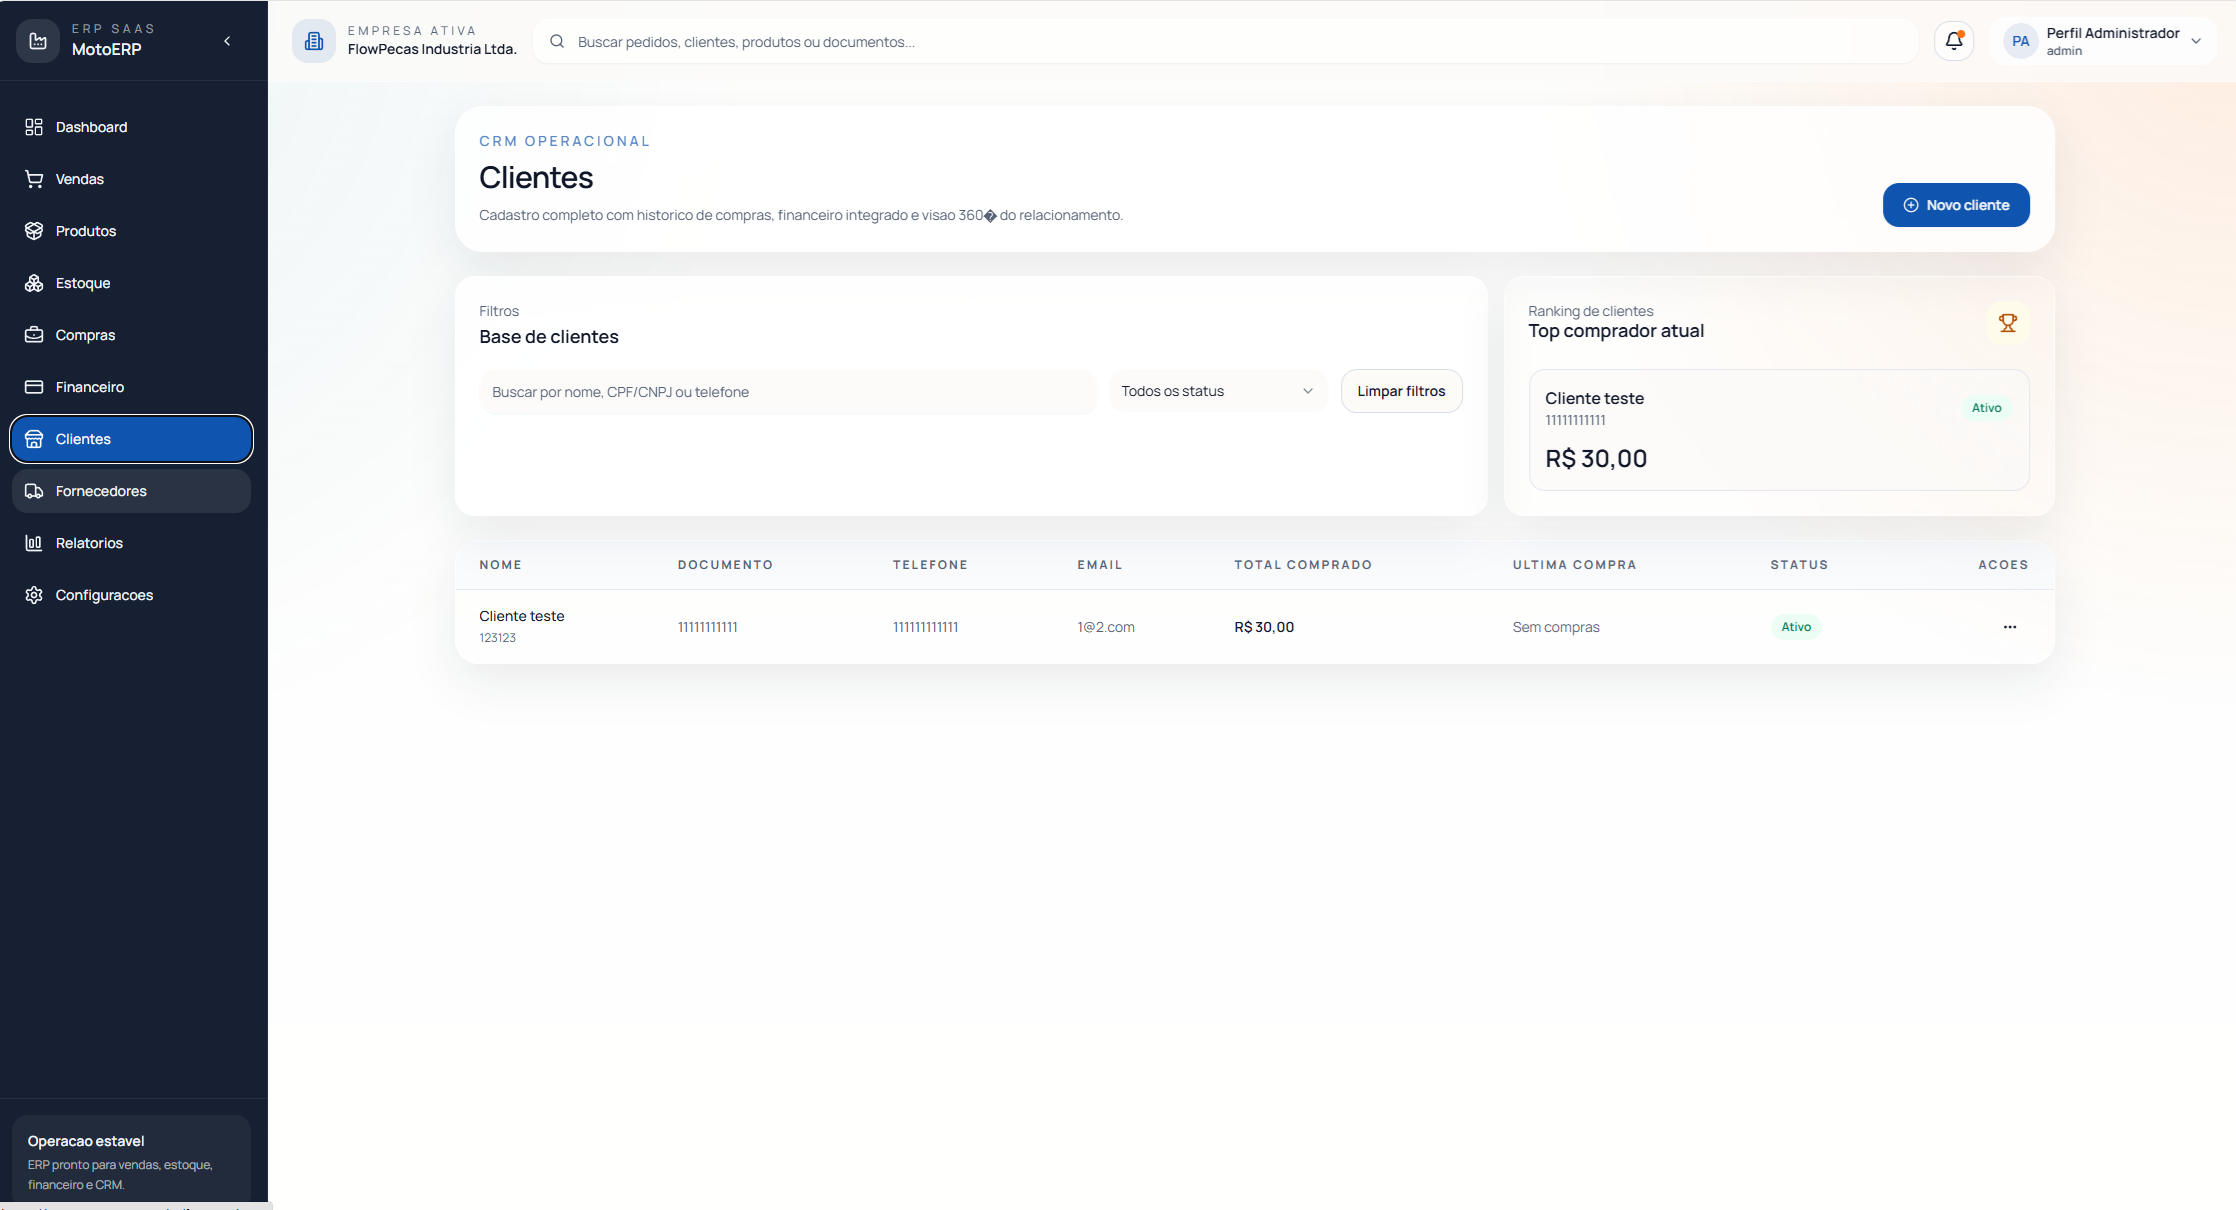Click the TOTAL COMPRADO column header
This screenshot has height=1210, width=2236.
pos(1302,565)
